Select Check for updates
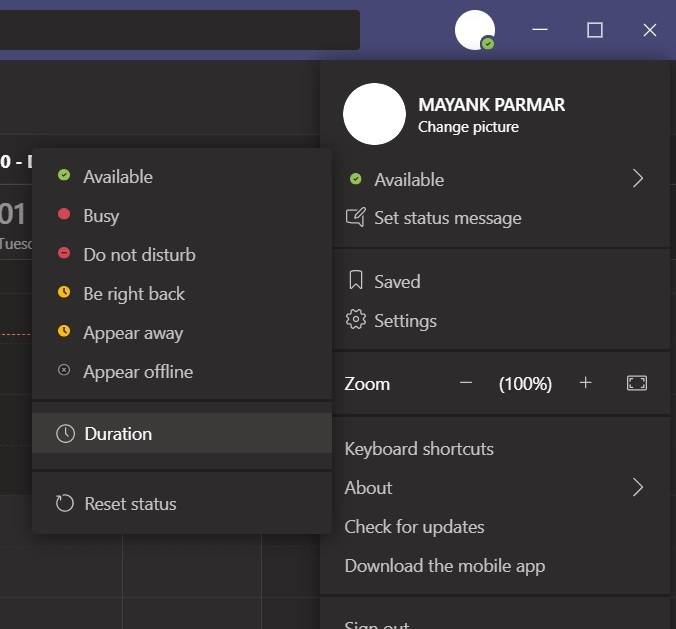Viewport: 676px width, 629px height. pos(414,527)
